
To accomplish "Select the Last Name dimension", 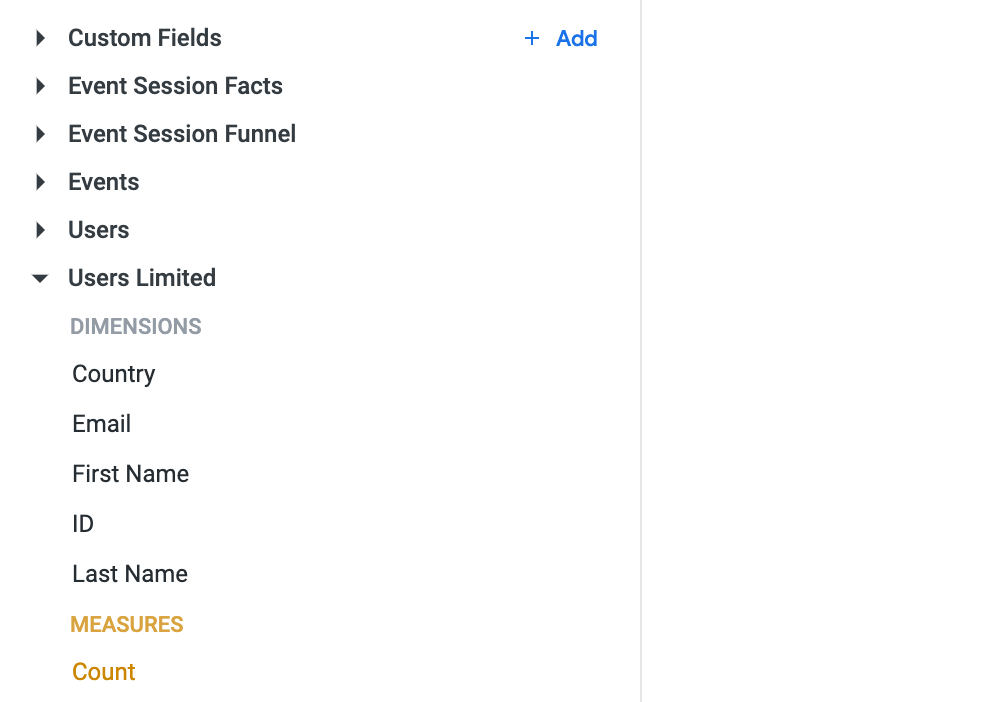I will tap(129, 574).
